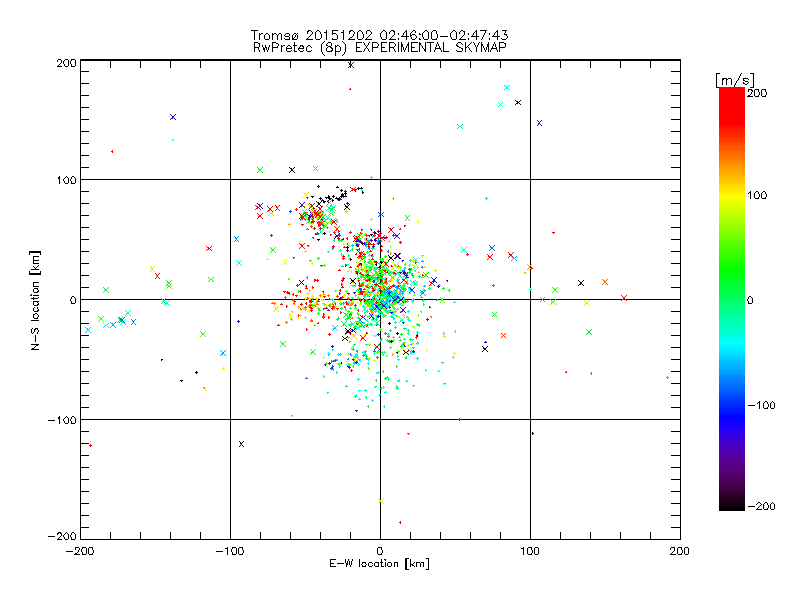The height and width of the screenshot is (600, 800).
Task: Click the subtitle 'RwPretec (8p) EXPERIMENTAL SKYMAP'
Action: coord(380,47)
